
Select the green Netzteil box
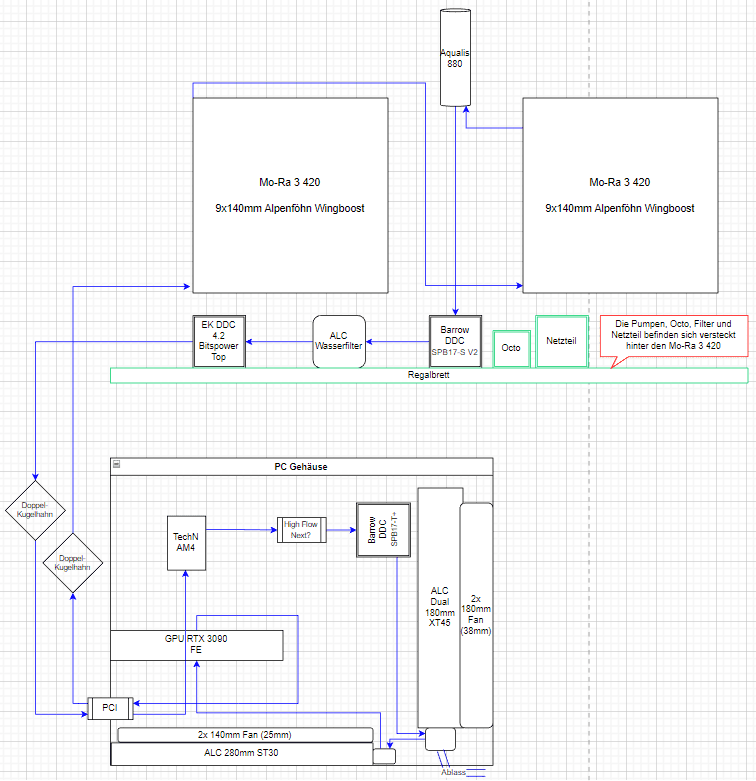coord(562,341)
